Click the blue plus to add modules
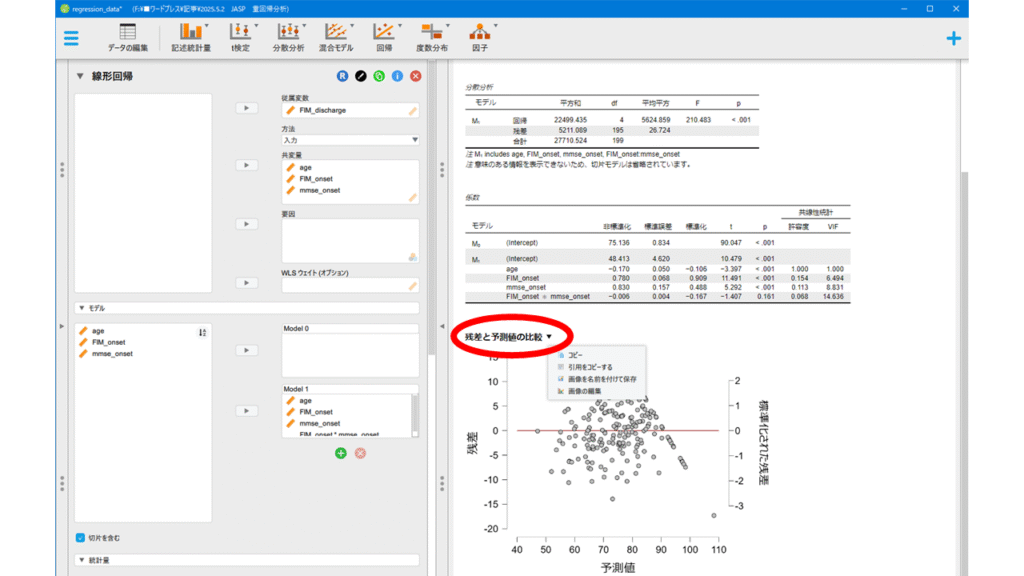This screenshot has width=1024, height=576. pos(953,39)
